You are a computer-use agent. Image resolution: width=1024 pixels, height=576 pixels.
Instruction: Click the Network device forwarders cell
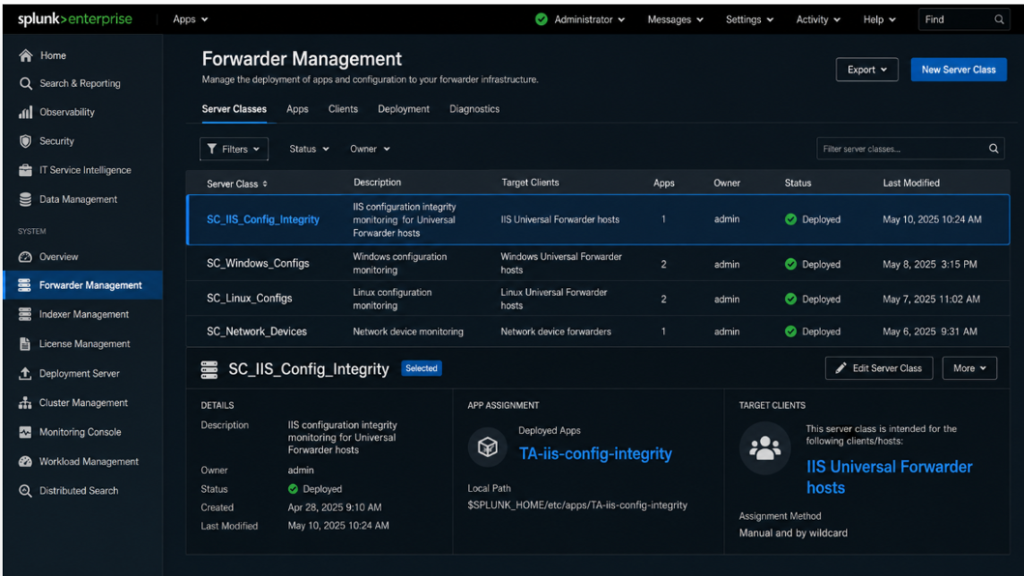[556, 332]
